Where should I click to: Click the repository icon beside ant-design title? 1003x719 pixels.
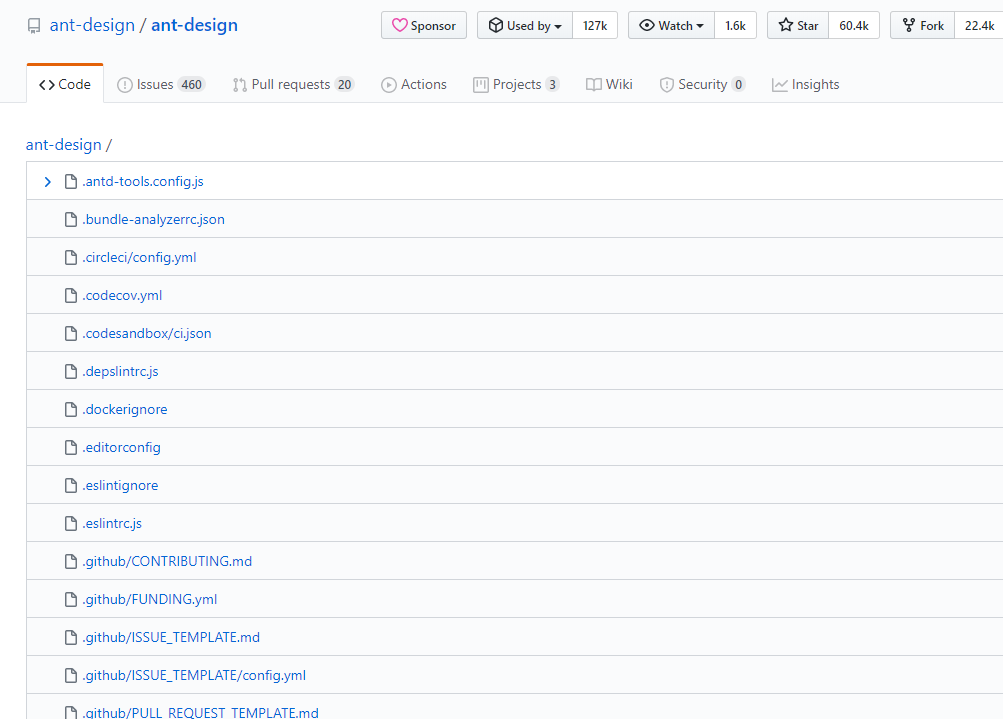click(34, 26)
